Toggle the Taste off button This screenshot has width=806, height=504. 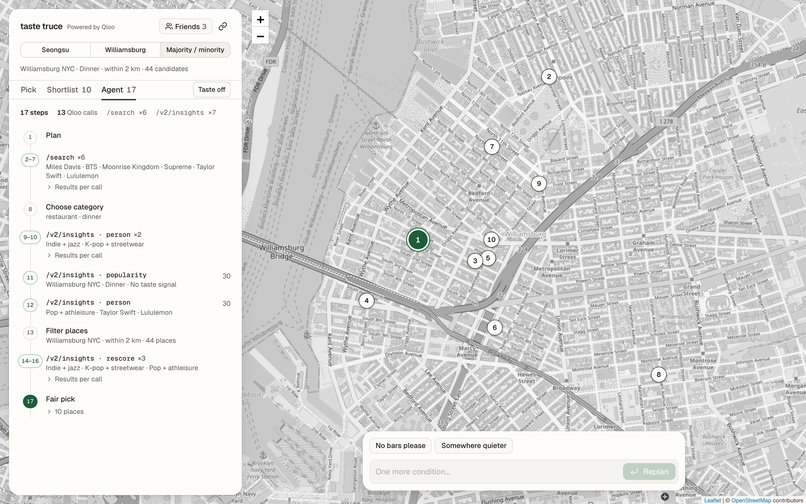point(212,89)
